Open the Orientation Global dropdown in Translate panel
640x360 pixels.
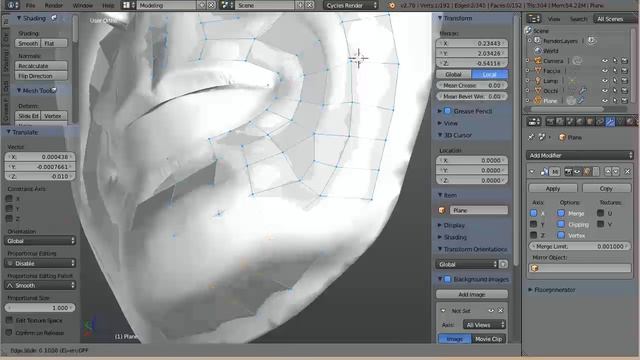pos(40,241)
